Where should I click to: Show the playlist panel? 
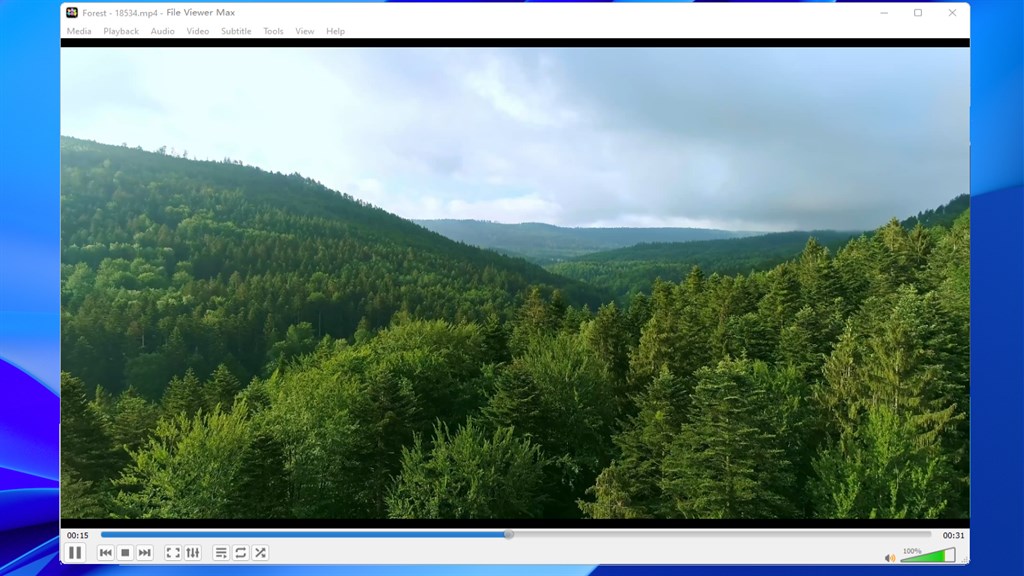point(221,552)
